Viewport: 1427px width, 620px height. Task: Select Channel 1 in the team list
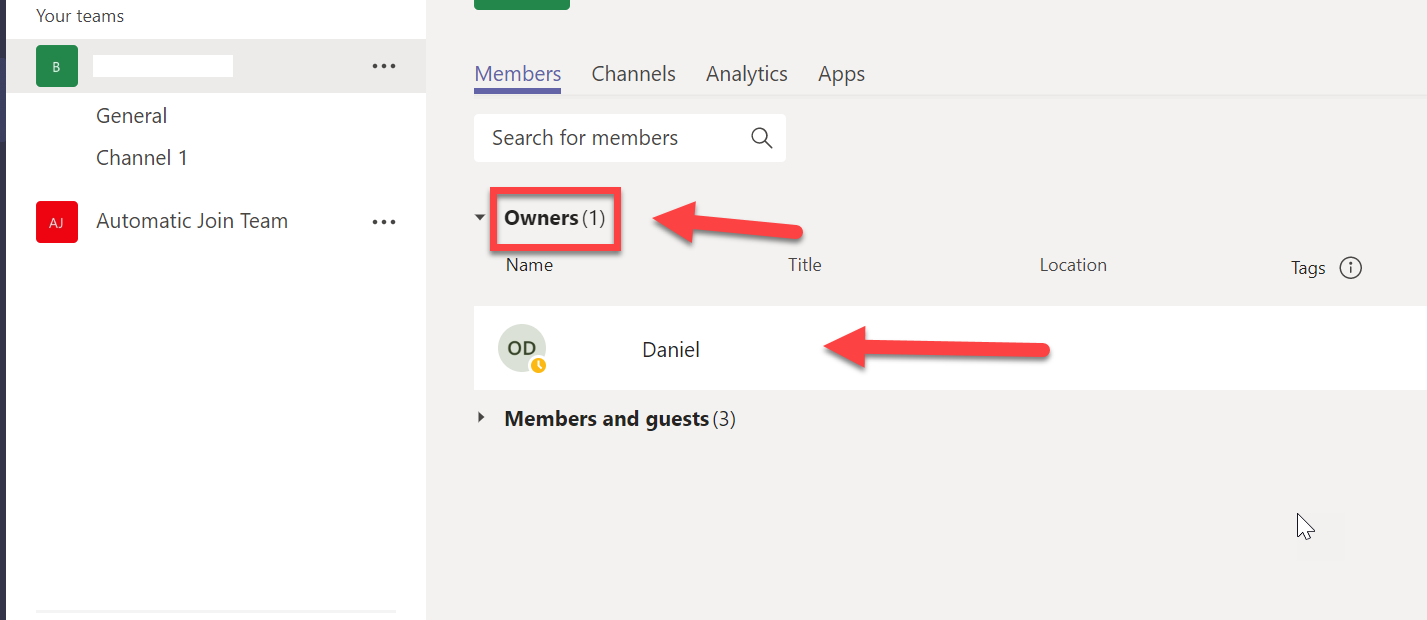click(142, 158)
